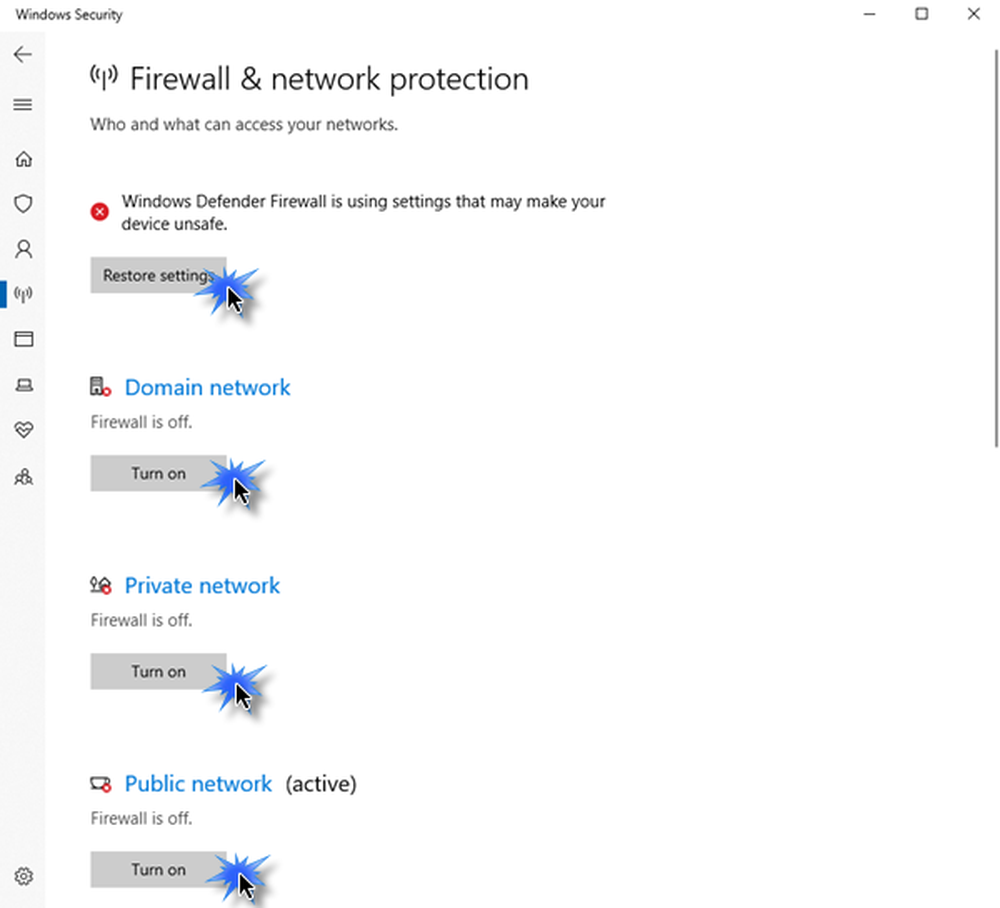The width and height of the screenshot is (1000, 908).
Task: Expand the navigation menu with hamburger icon
Action: 23,104
